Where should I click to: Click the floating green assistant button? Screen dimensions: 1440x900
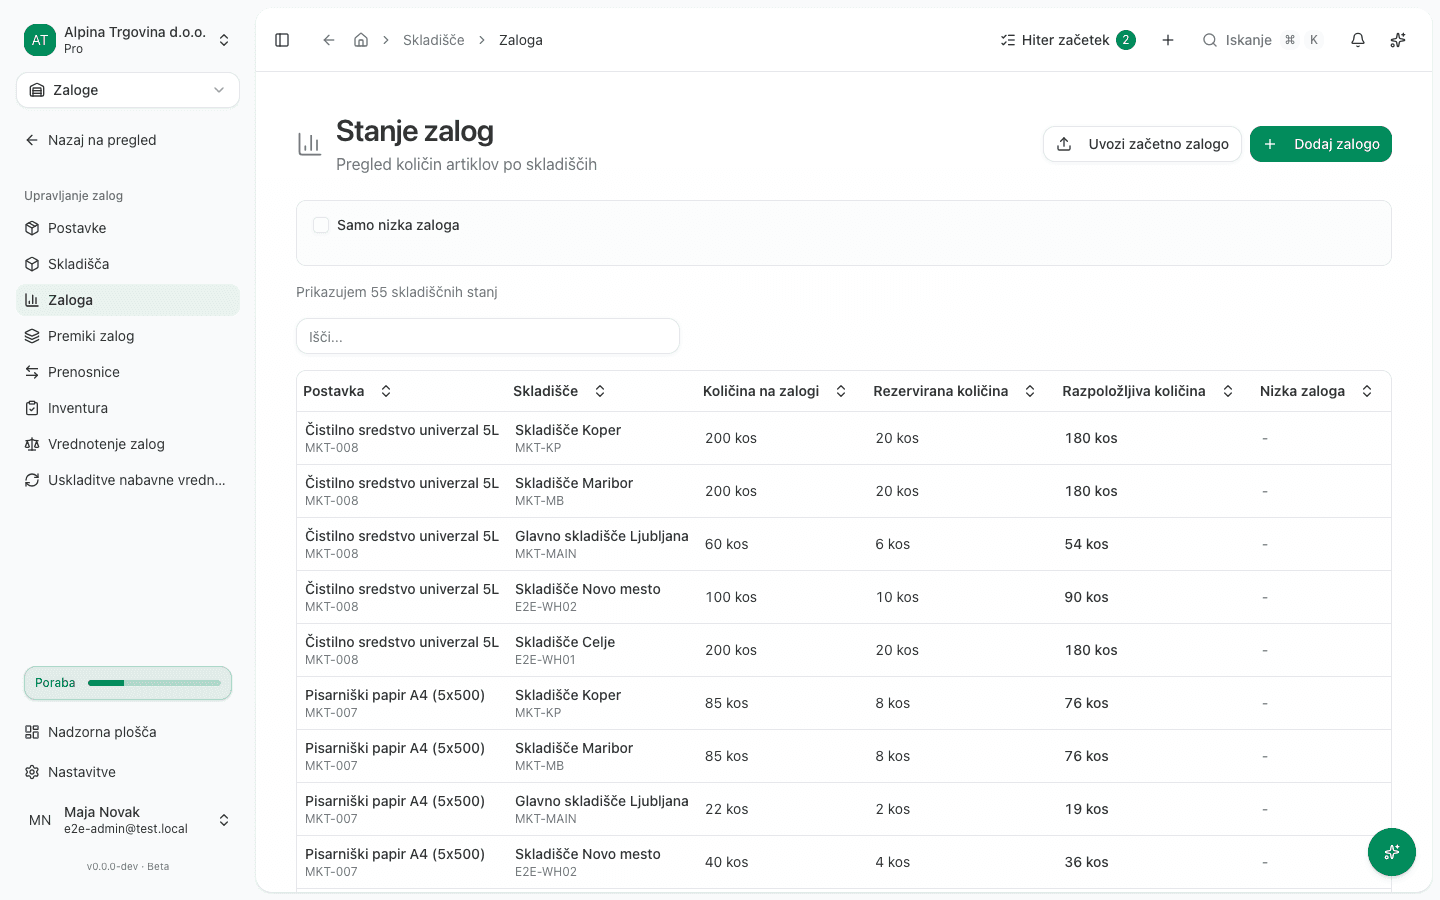1392,852
